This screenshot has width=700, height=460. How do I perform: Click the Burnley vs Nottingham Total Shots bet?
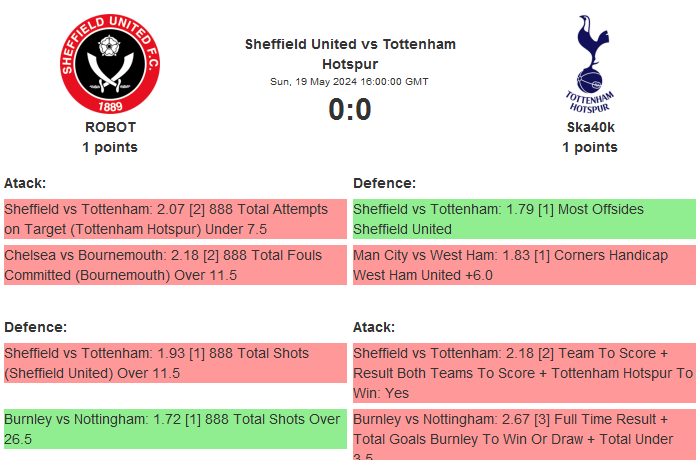coord(175,429)
